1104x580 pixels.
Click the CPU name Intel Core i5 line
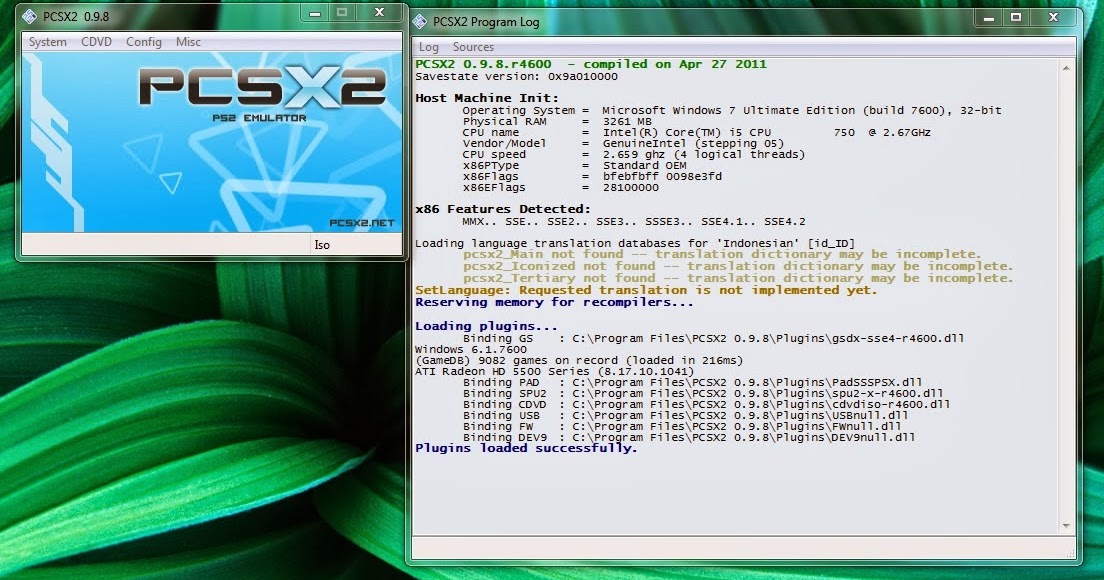coord(696,132)
